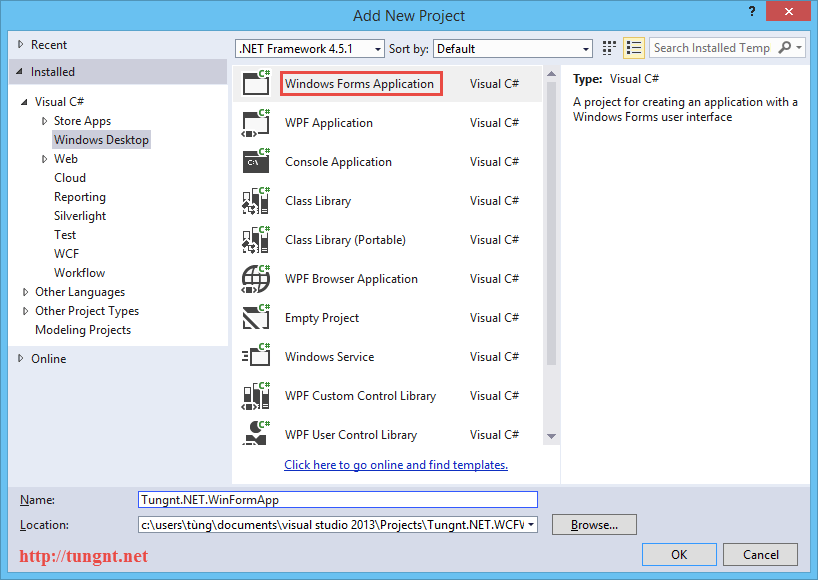
Task: Click the Windows Service template icon
Action: pos(256,356)
